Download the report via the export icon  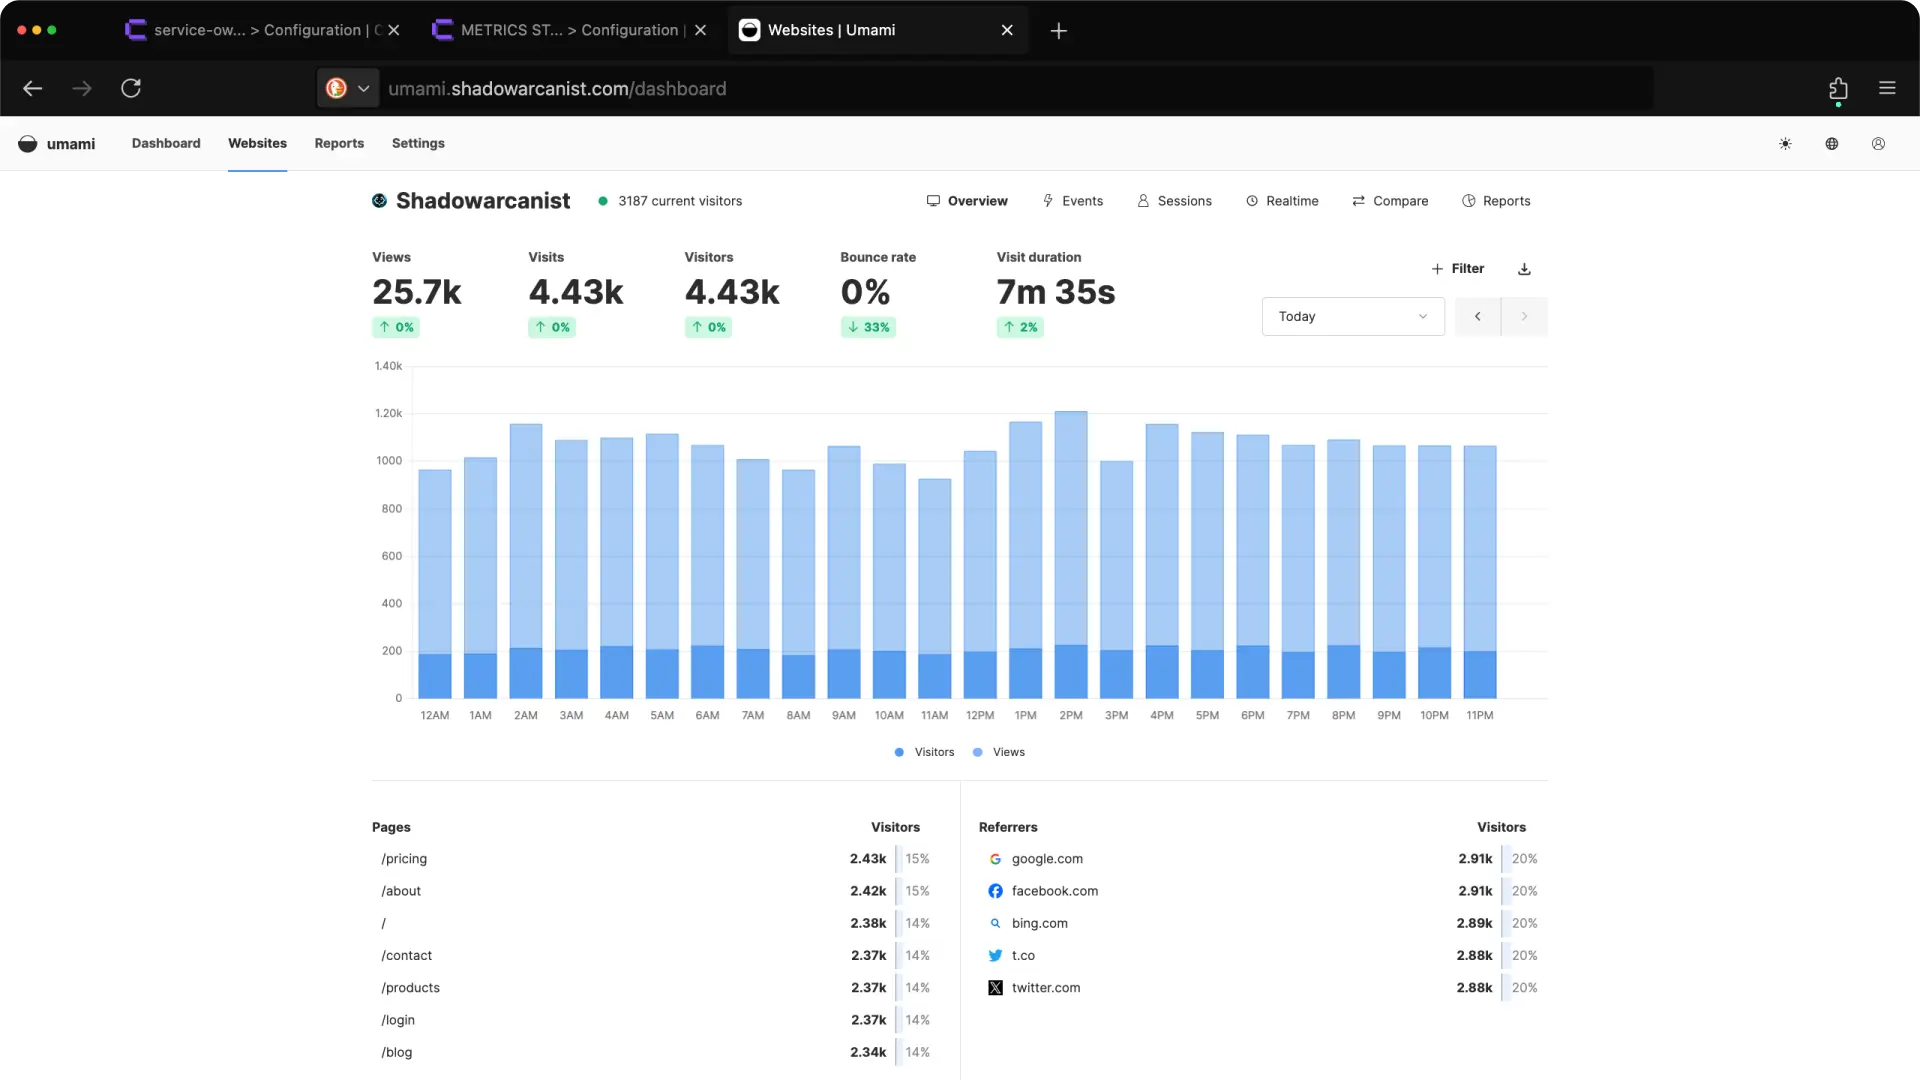[1524, 268]
